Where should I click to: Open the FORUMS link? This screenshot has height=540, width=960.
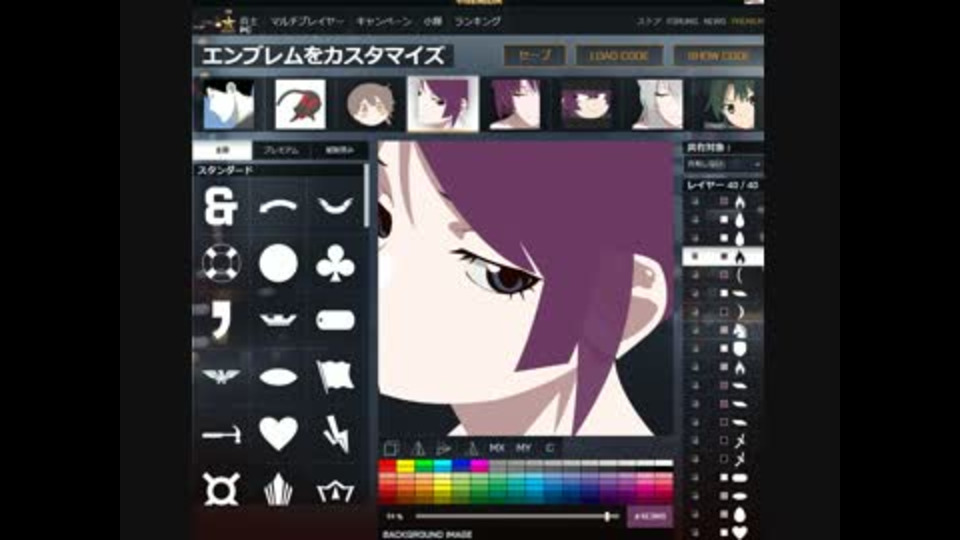click(681, 21)
